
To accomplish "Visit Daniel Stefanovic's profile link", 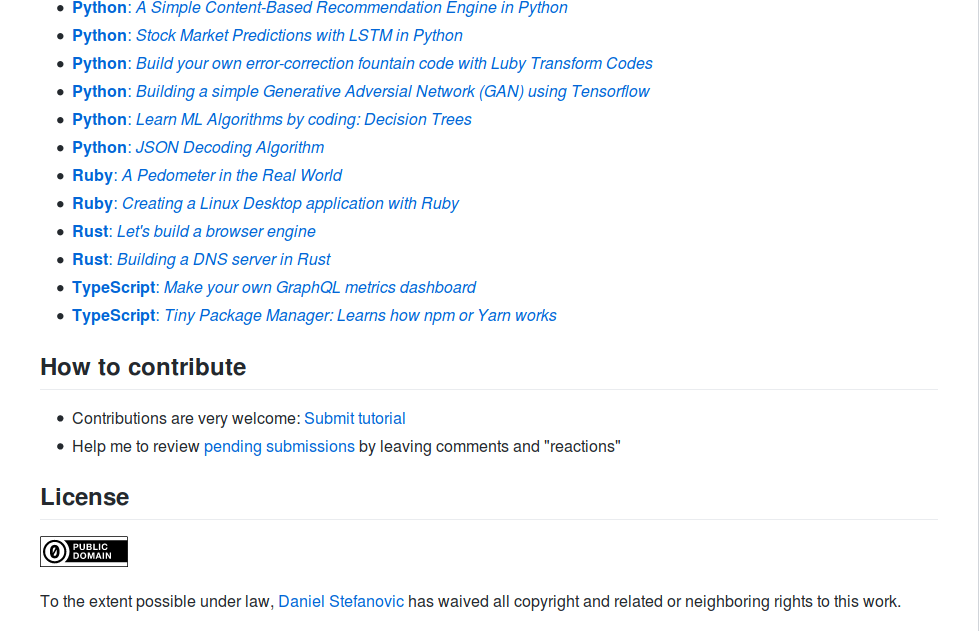I will [341, 601].
